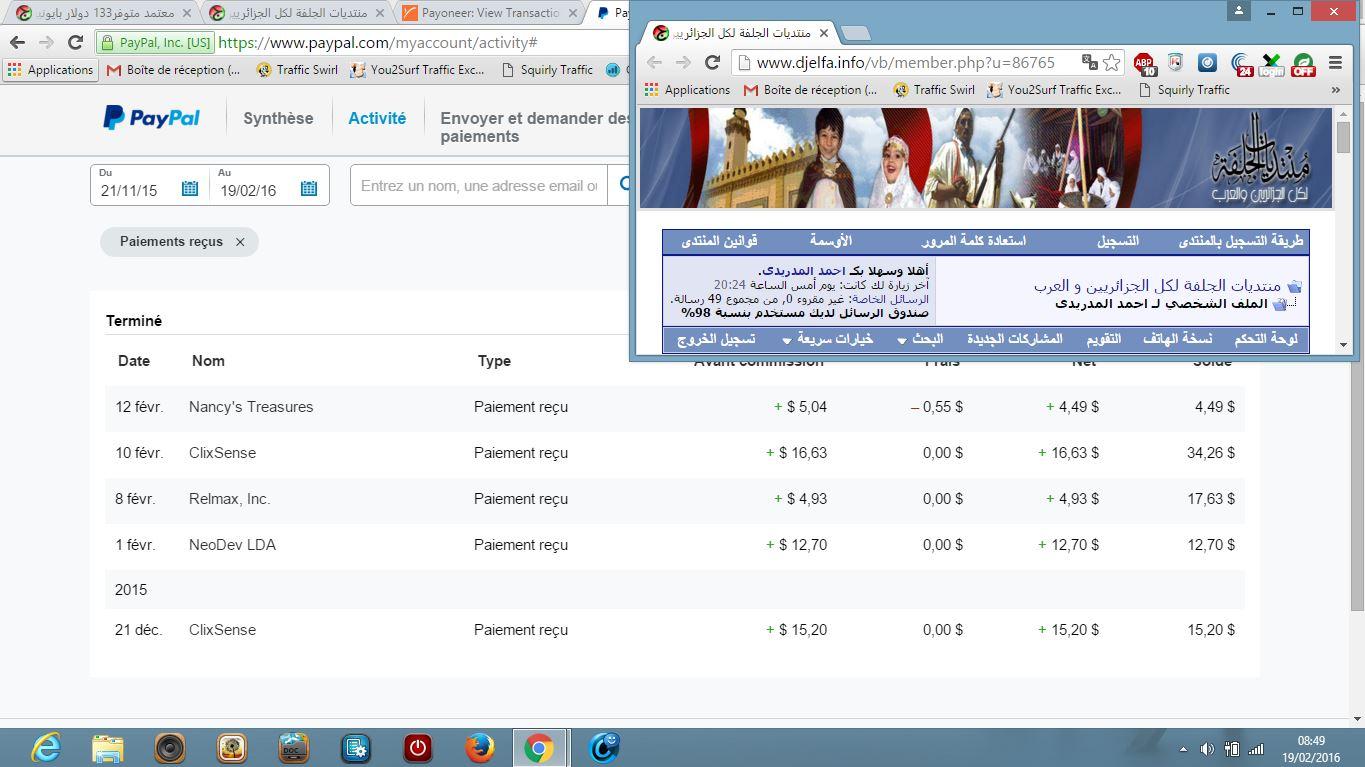This screenshot has width=1365, height=767.
Task: Open Boîte de réception bookmark in djelfa window
Action: click(x=810, y=89)
